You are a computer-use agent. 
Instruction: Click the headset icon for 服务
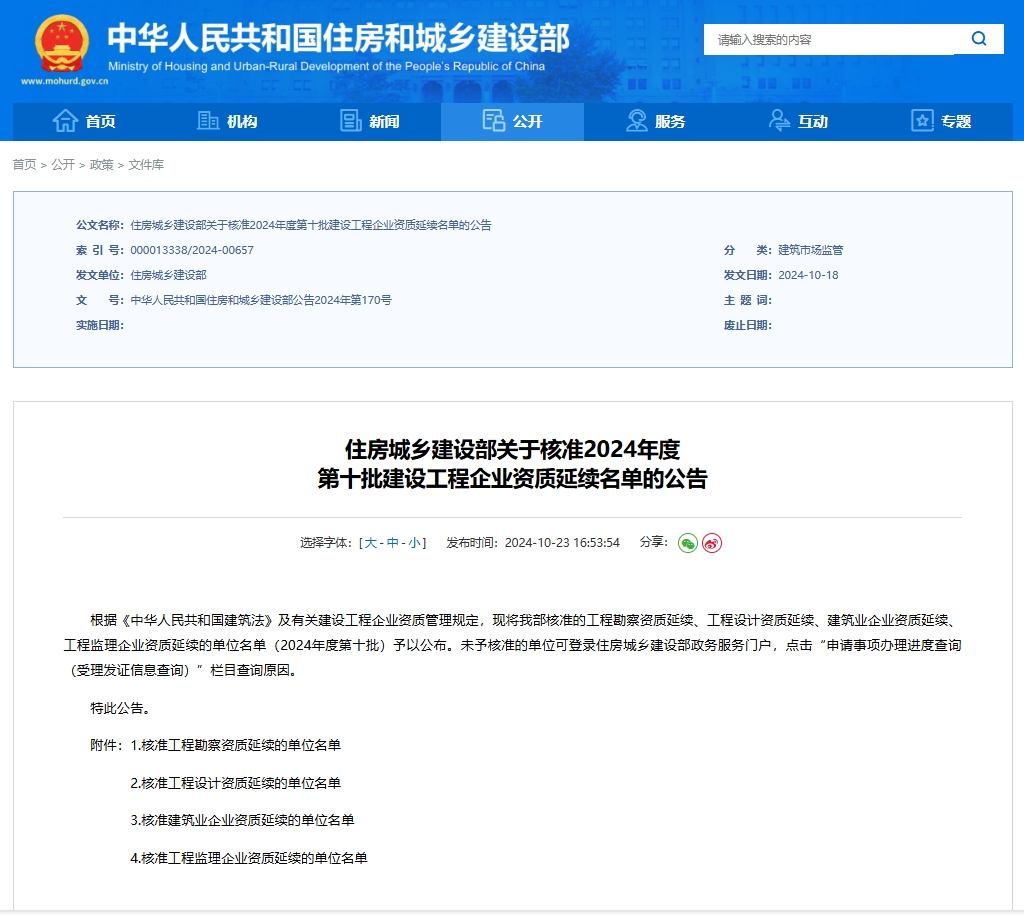tap(637, 121)
